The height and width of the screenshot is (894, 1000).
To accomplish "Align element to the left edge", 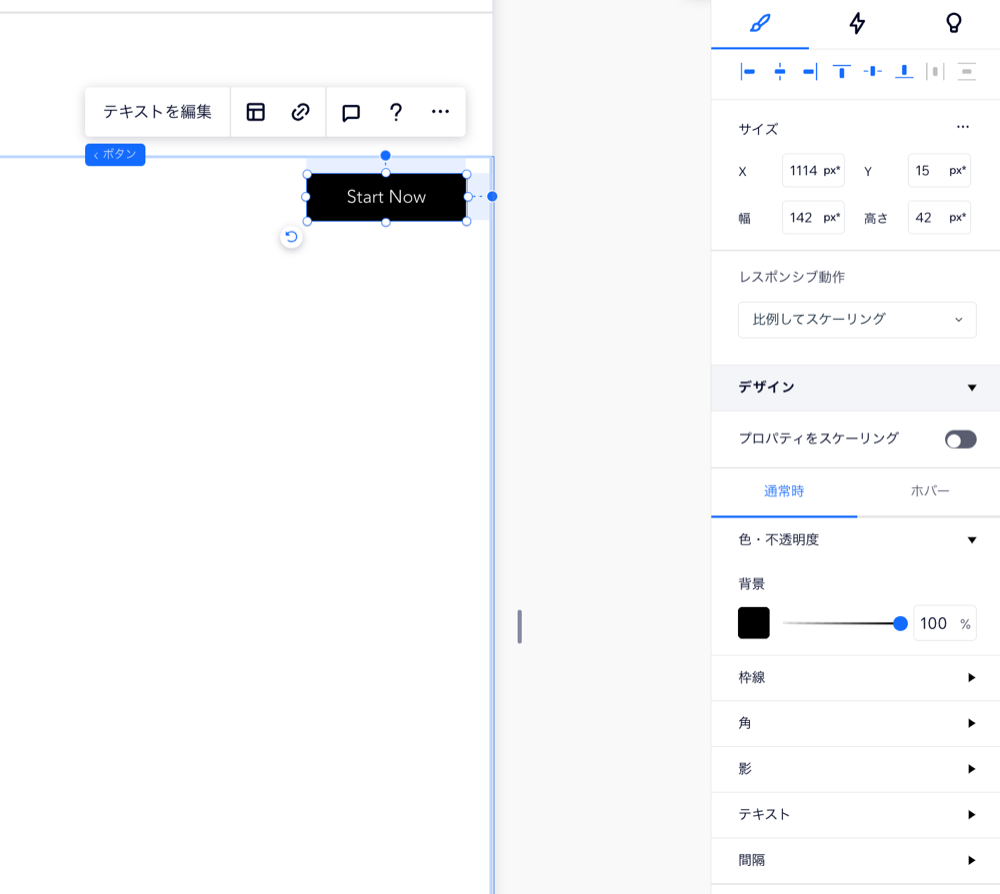I will click(748, 71).
